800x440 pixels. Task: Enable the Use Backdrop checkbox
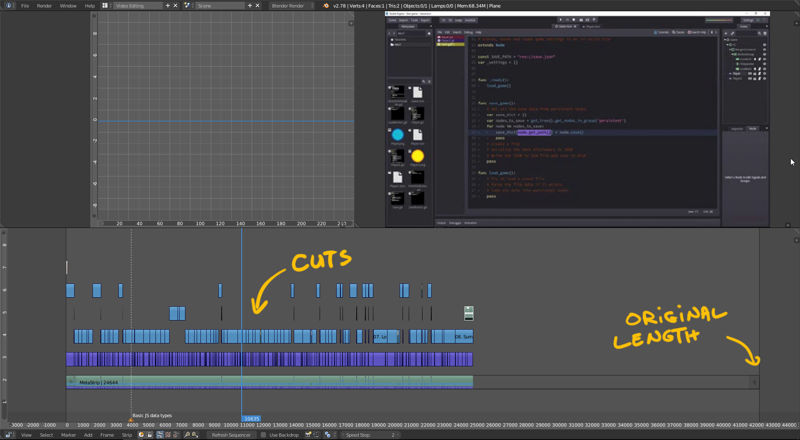tap(263, 435)
